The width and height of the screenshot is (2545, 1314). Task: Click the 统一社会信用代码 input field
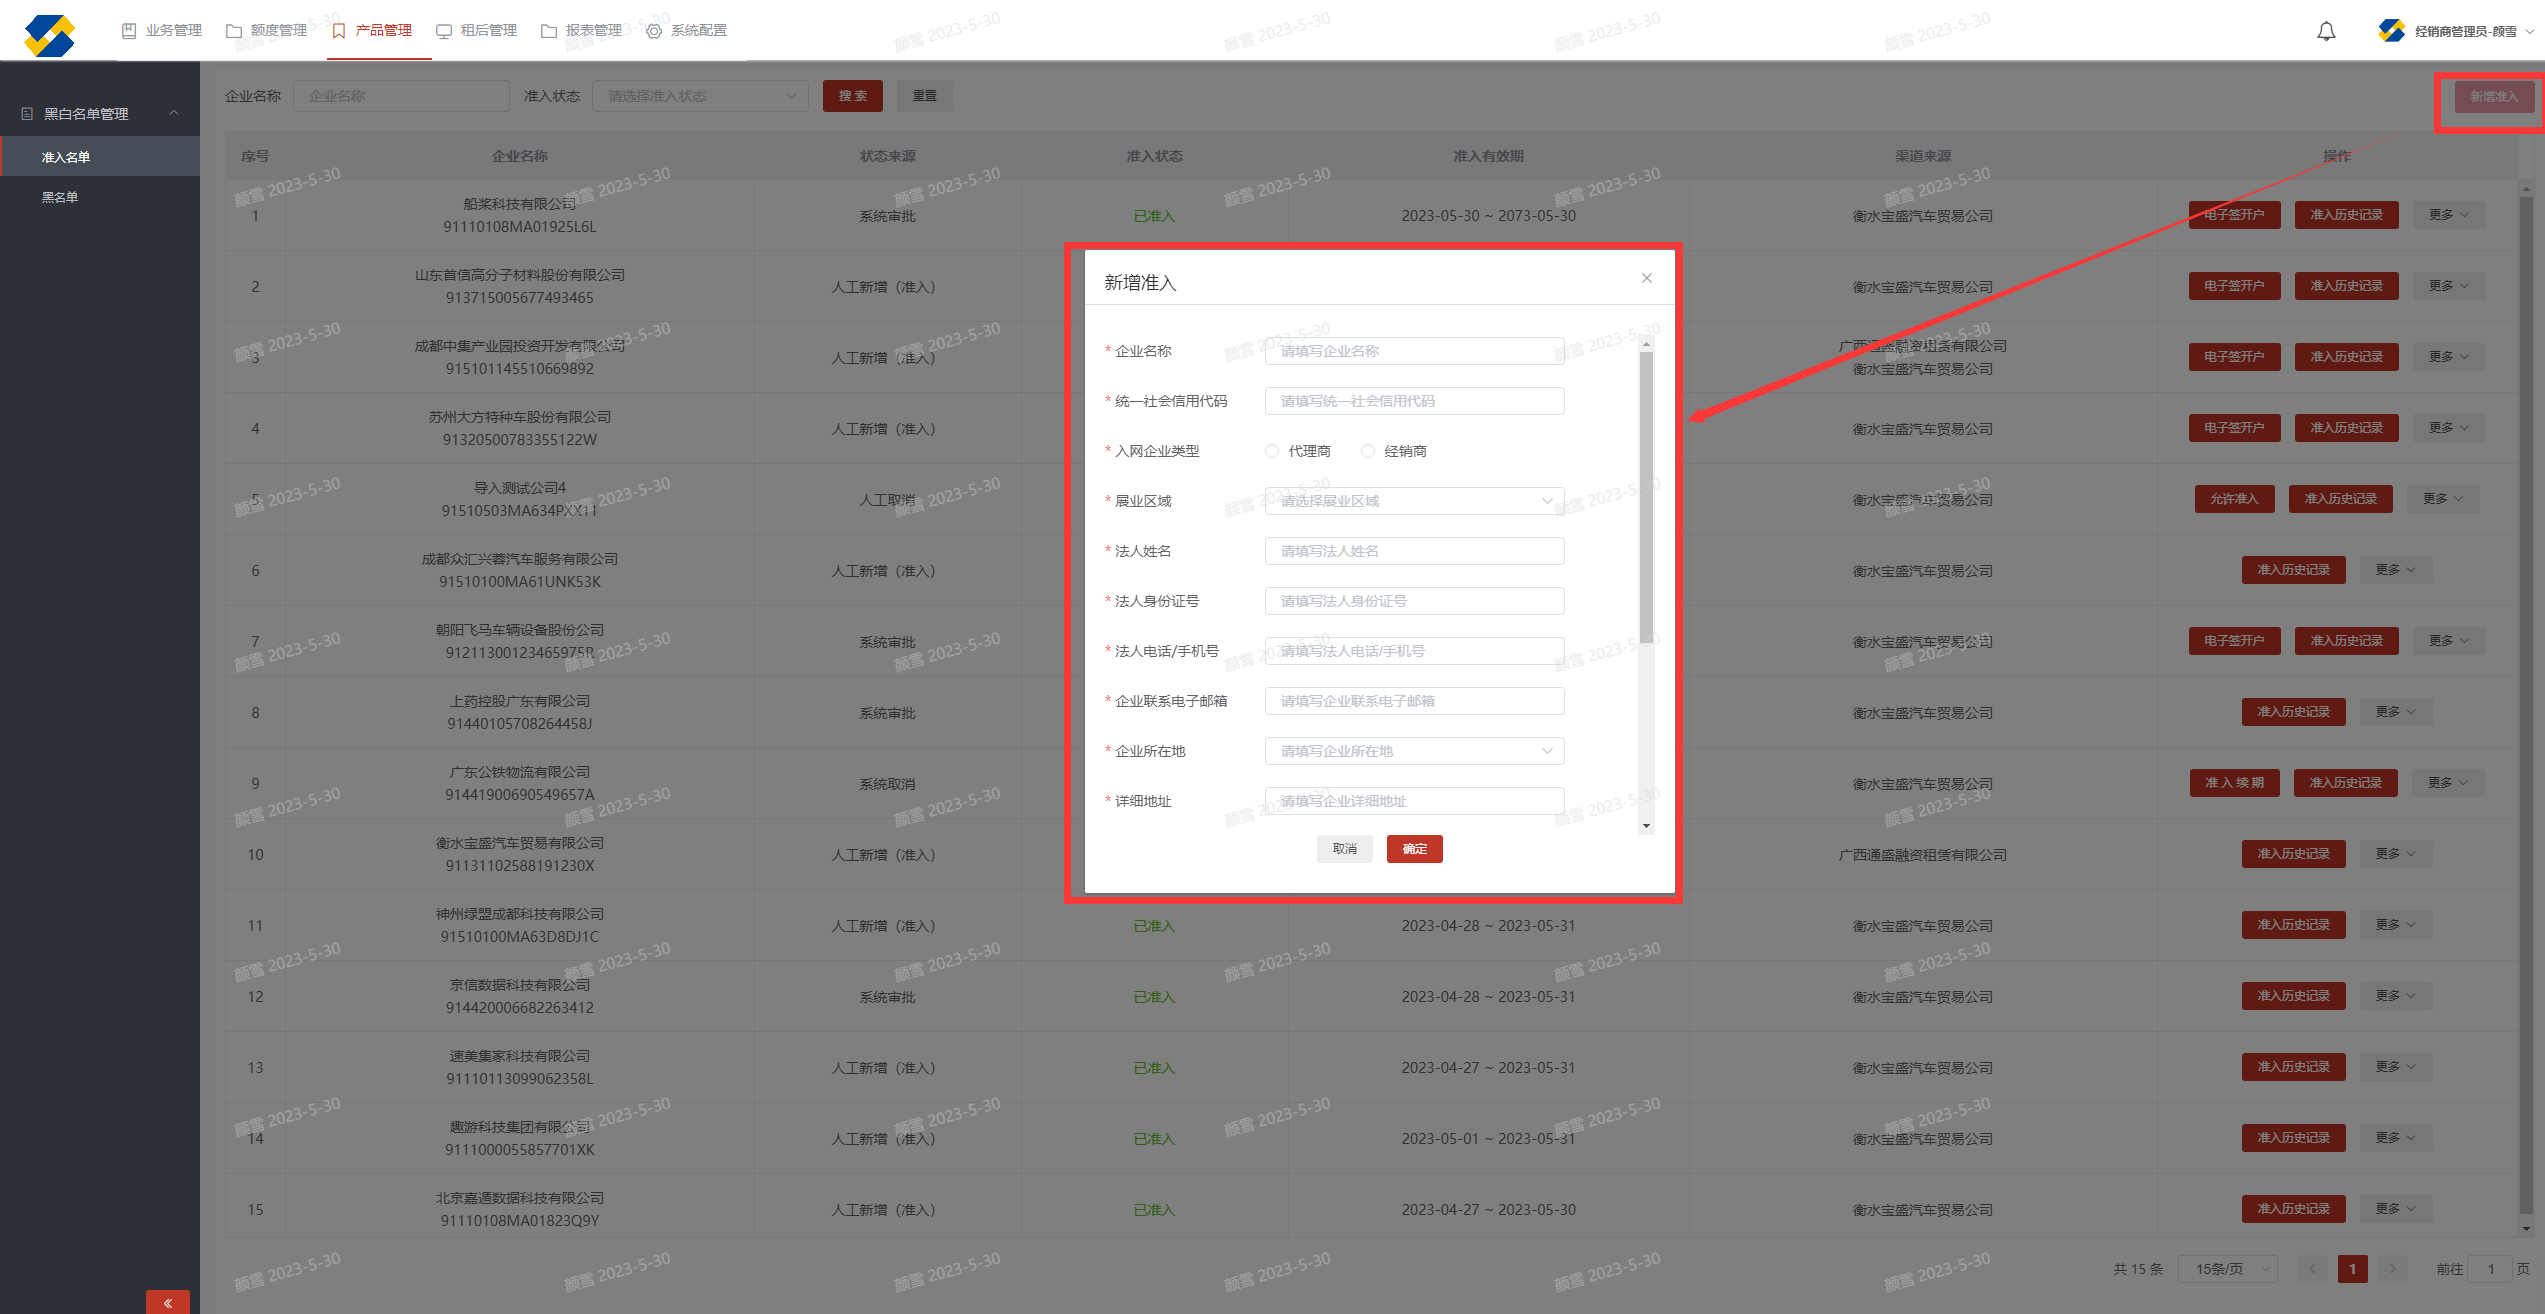[1414, 401]
